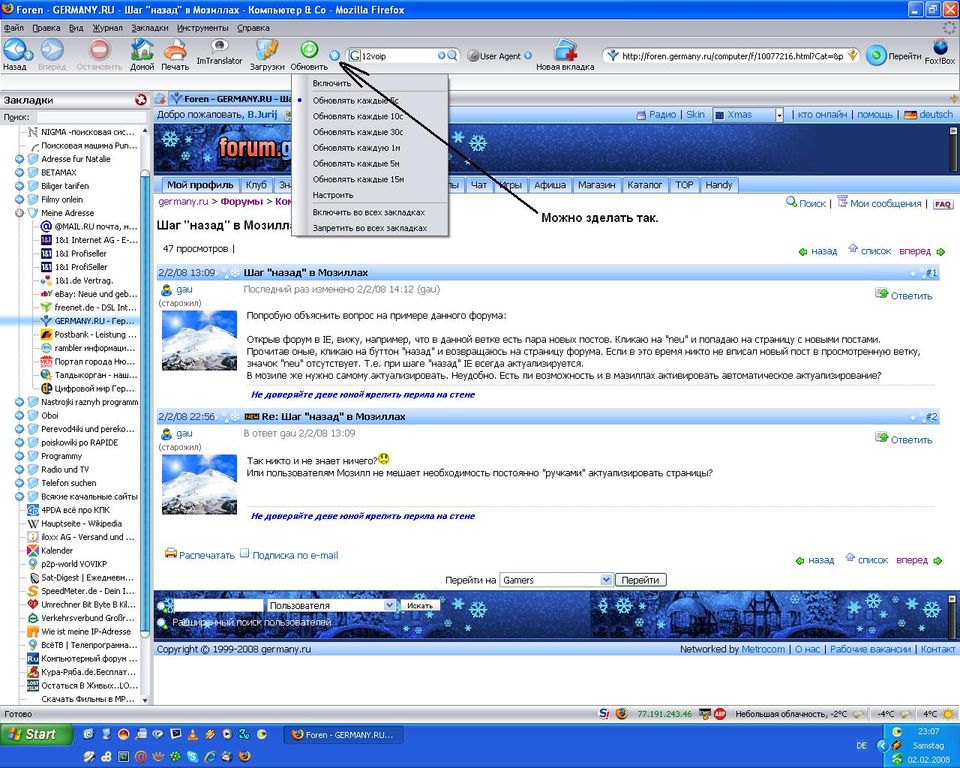Open the Файл menu

[13, 28]
